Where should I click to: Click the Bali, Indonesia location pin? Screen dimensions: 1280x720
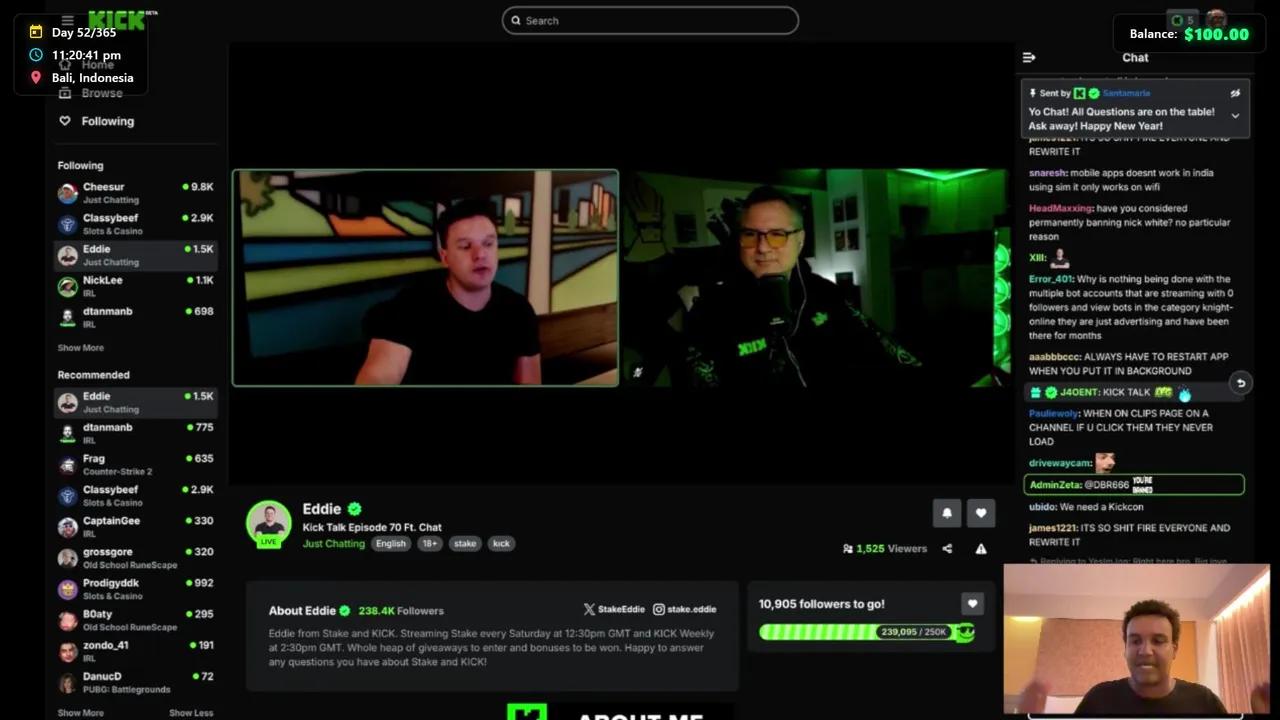pyautogui.click(x=36, y=78)
